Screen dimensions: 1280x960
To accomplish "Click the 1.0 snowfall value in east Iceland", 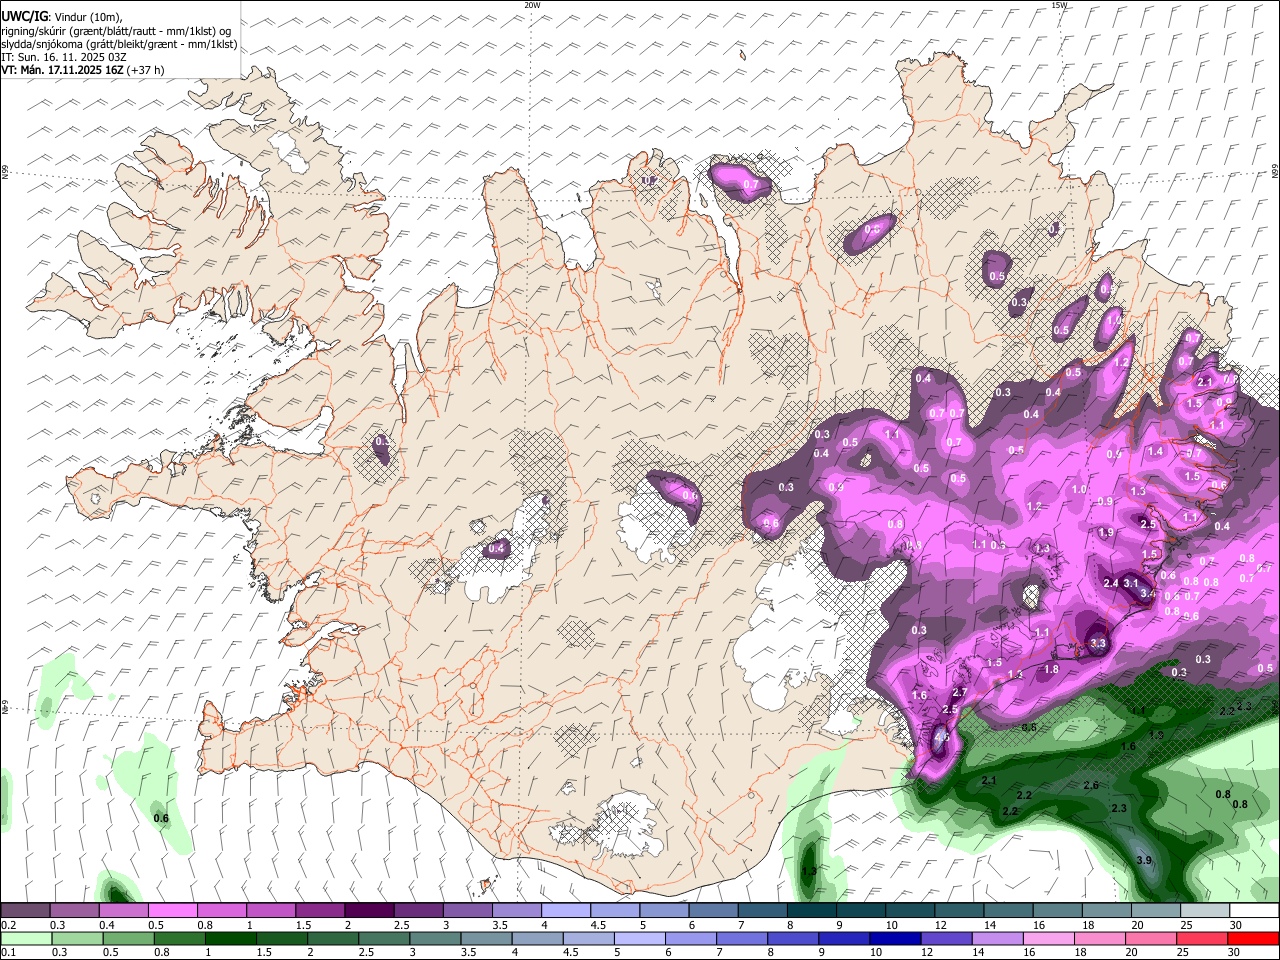I will (1079, 490).
